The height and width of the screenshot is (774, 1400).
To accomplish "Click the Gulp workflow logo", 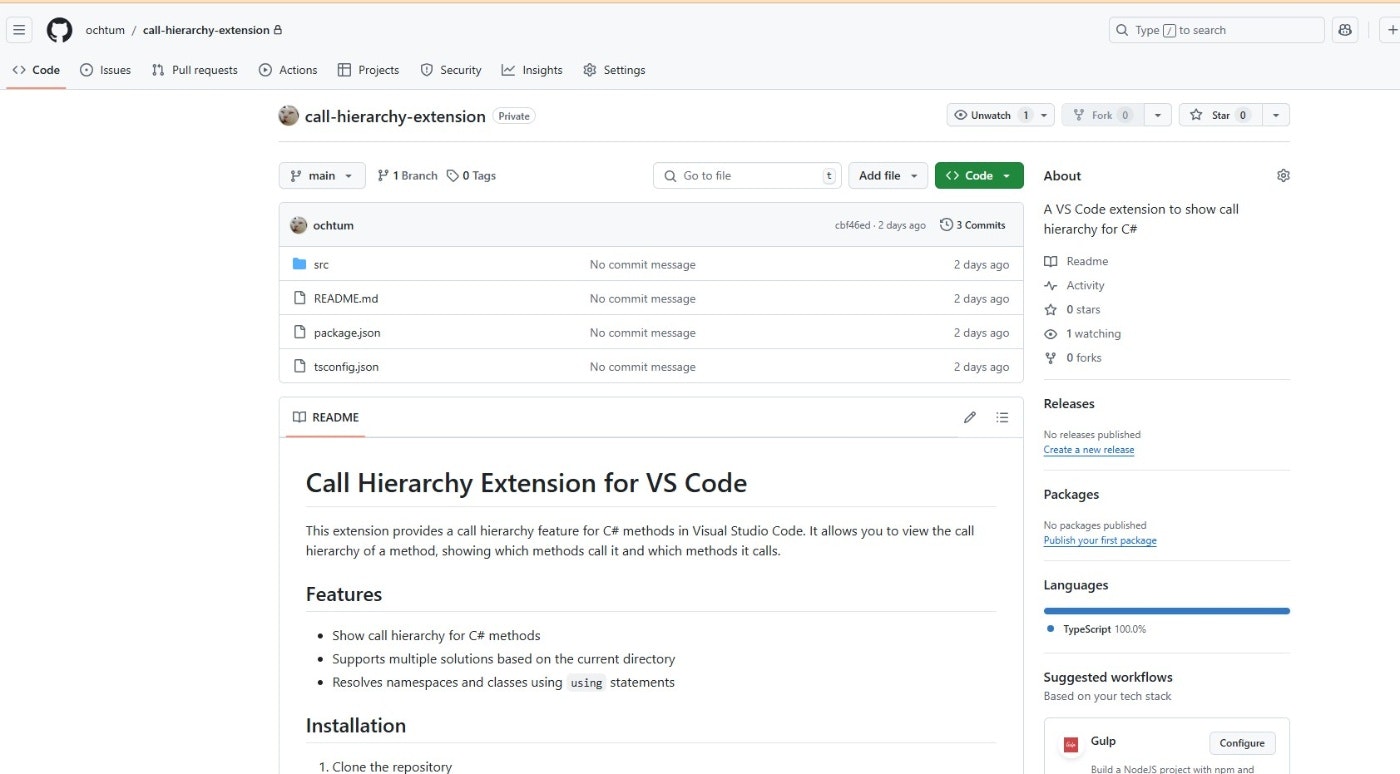I will point(1070,744).
